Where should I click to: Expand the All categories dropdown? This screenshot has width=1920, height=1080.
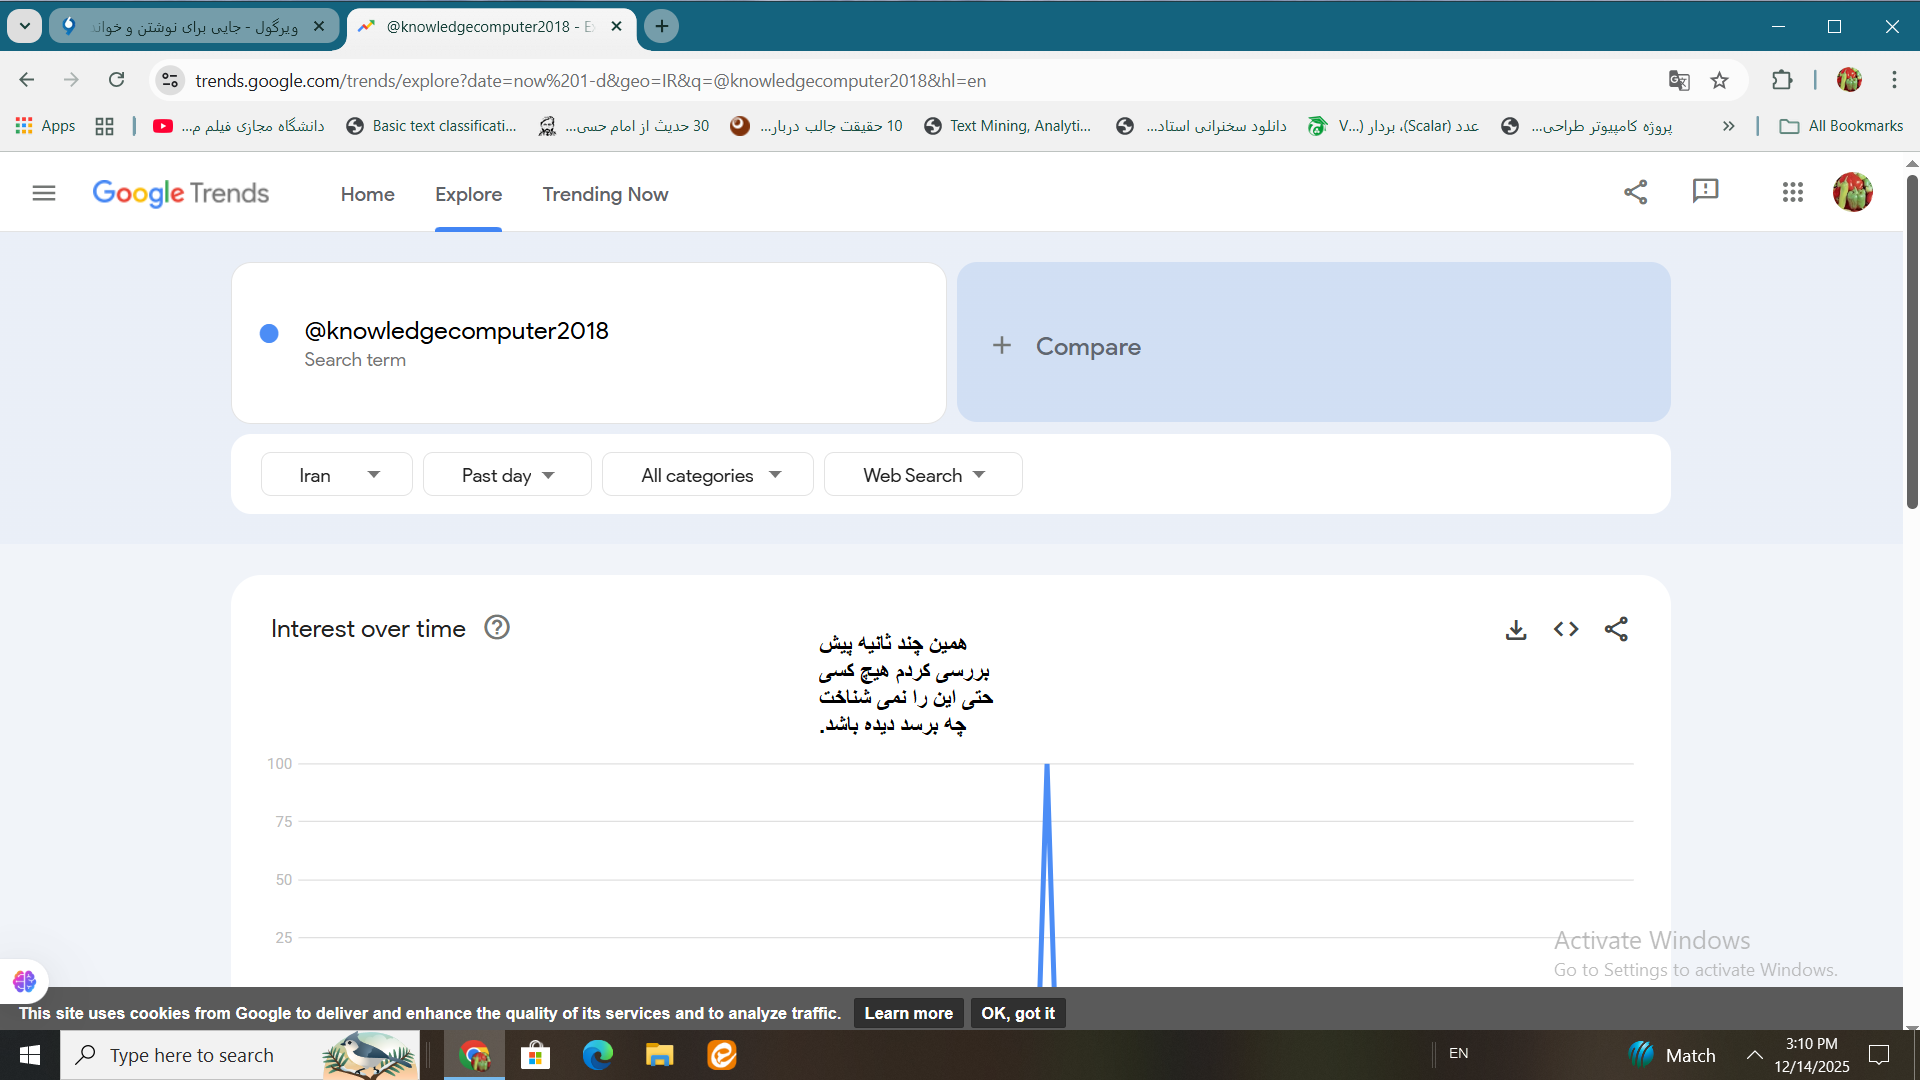tap(708, 475)
